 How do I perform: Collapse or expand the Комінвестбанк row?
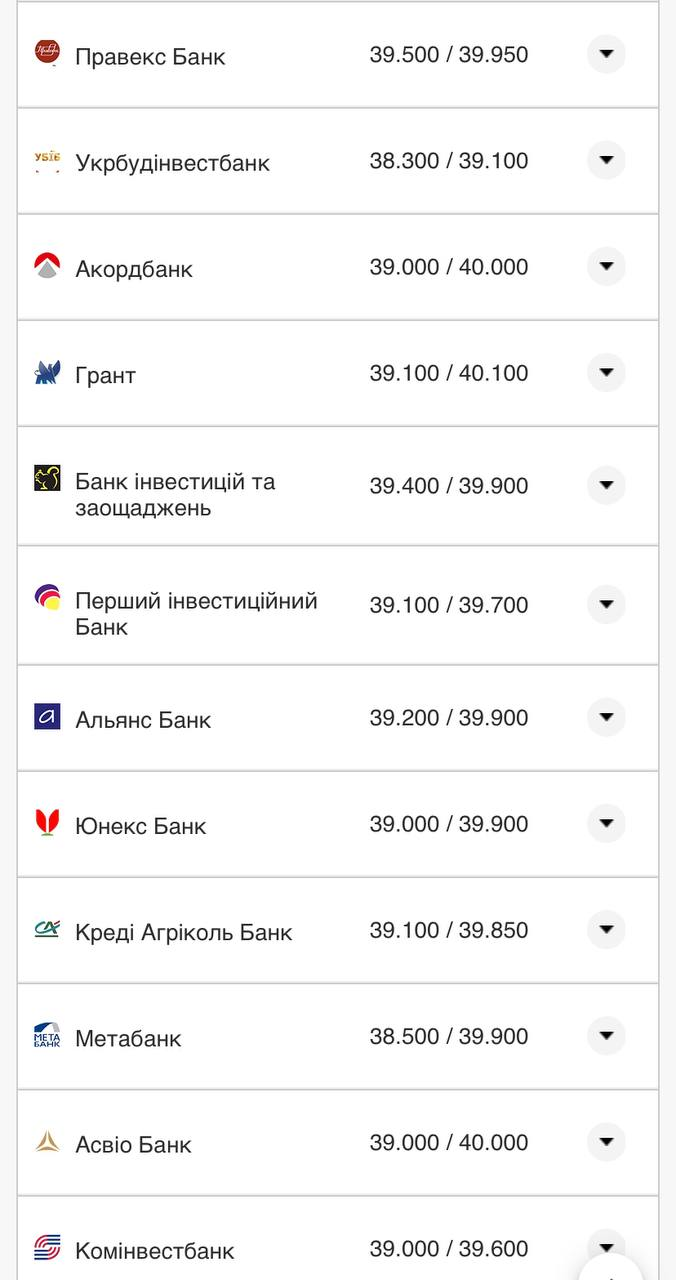coord(606,1247)
